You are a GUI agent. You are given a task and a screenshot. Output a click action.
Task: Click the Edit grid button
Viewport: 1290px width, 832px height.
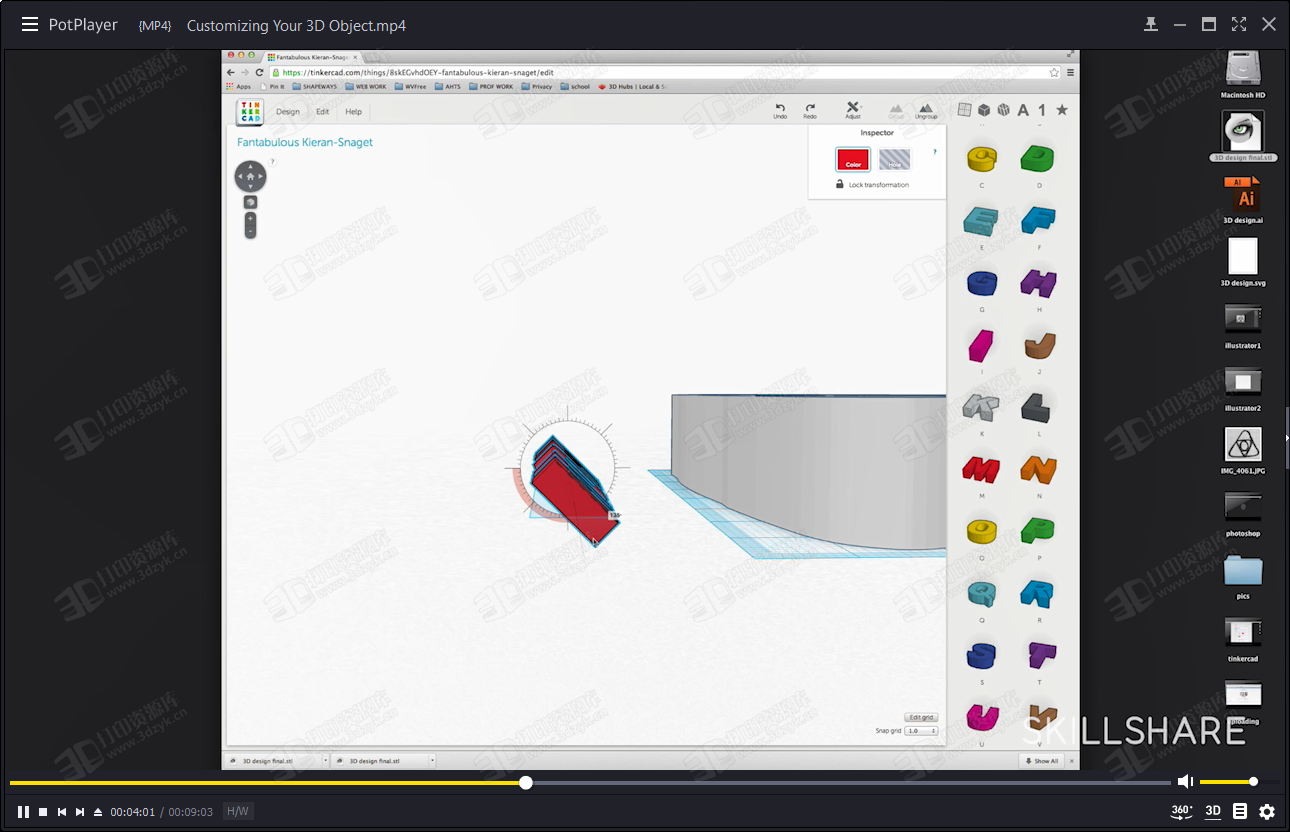[921, 717]
